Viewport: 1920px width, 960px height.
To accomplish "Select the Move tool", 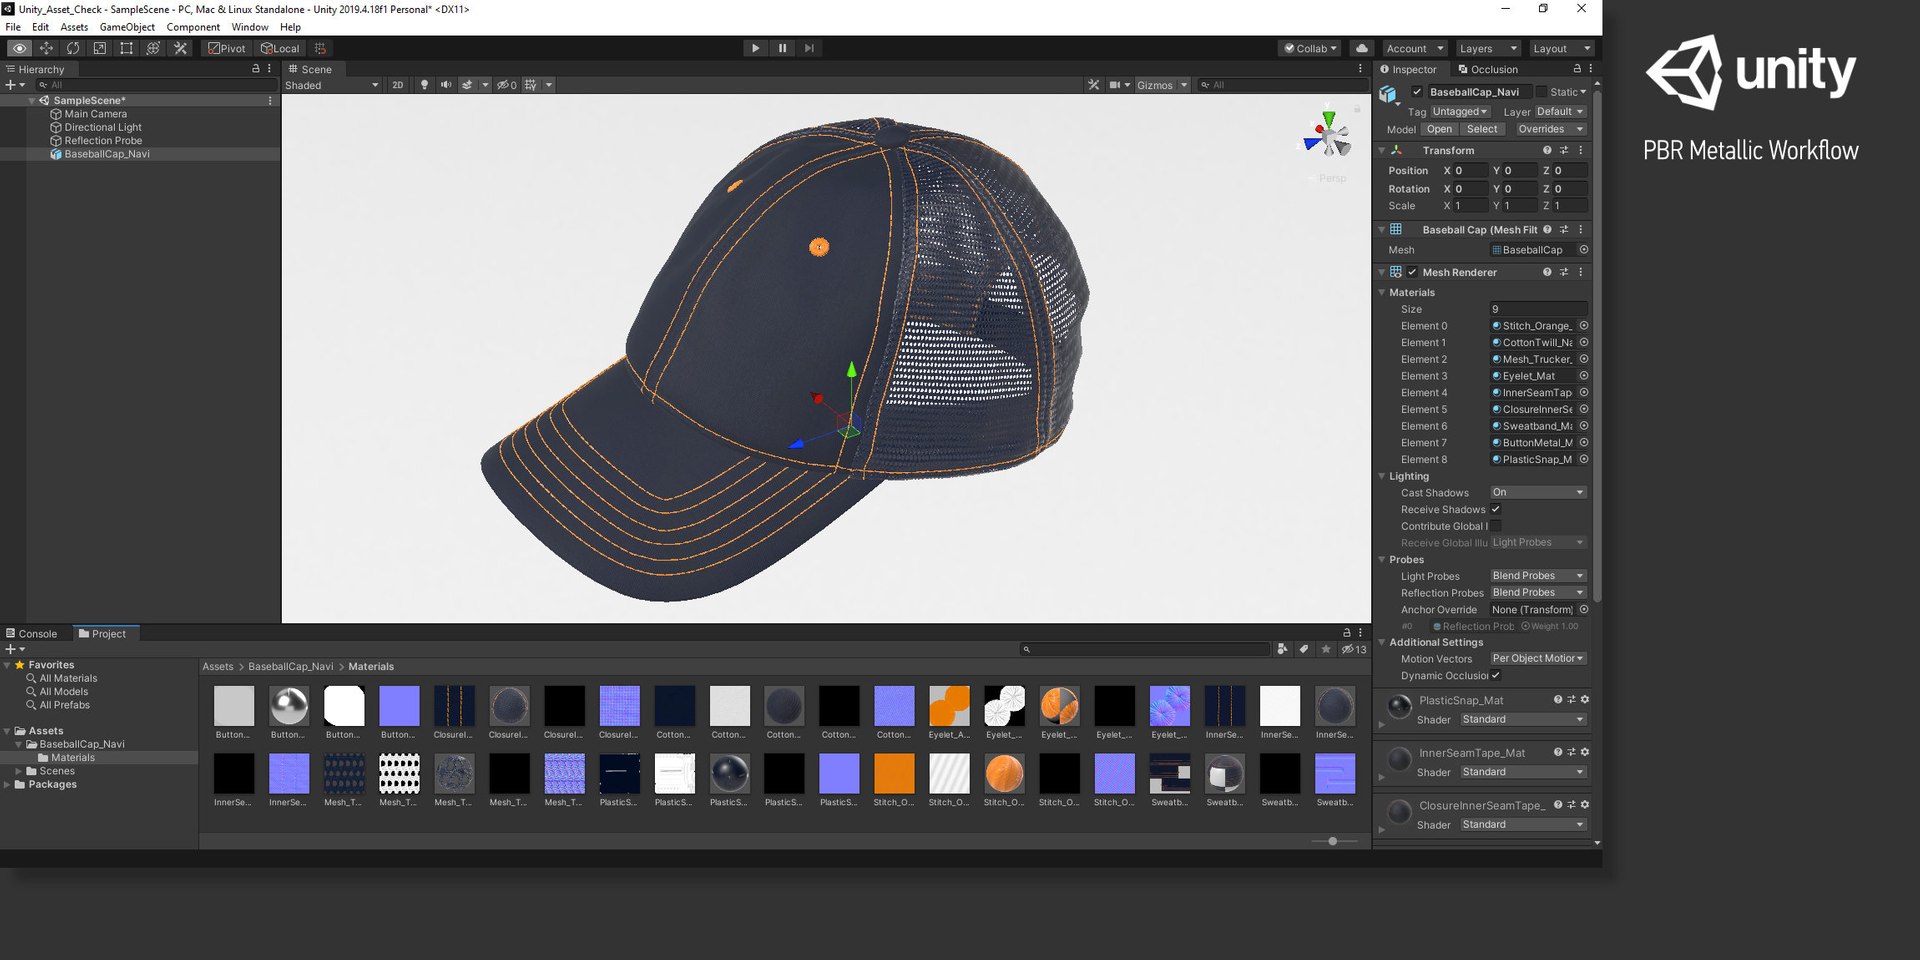I will point(46,48).
